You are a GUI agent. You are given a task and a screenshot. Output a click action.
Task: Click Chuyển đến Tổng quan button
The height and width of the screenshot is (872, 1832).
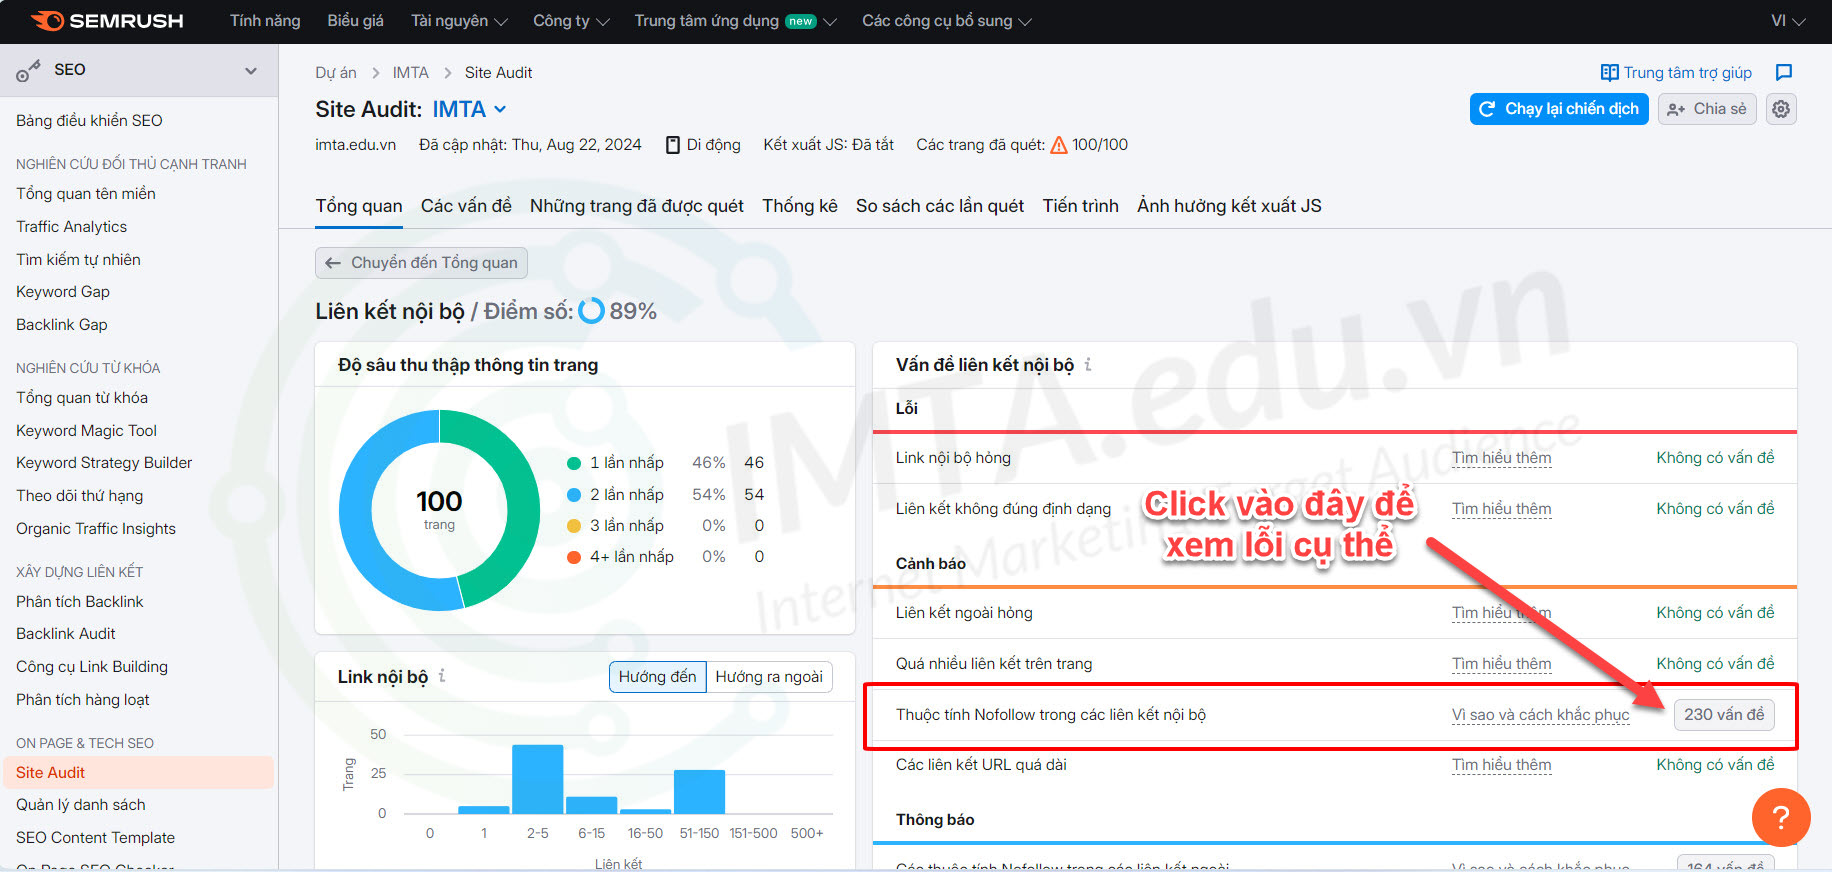421,263
